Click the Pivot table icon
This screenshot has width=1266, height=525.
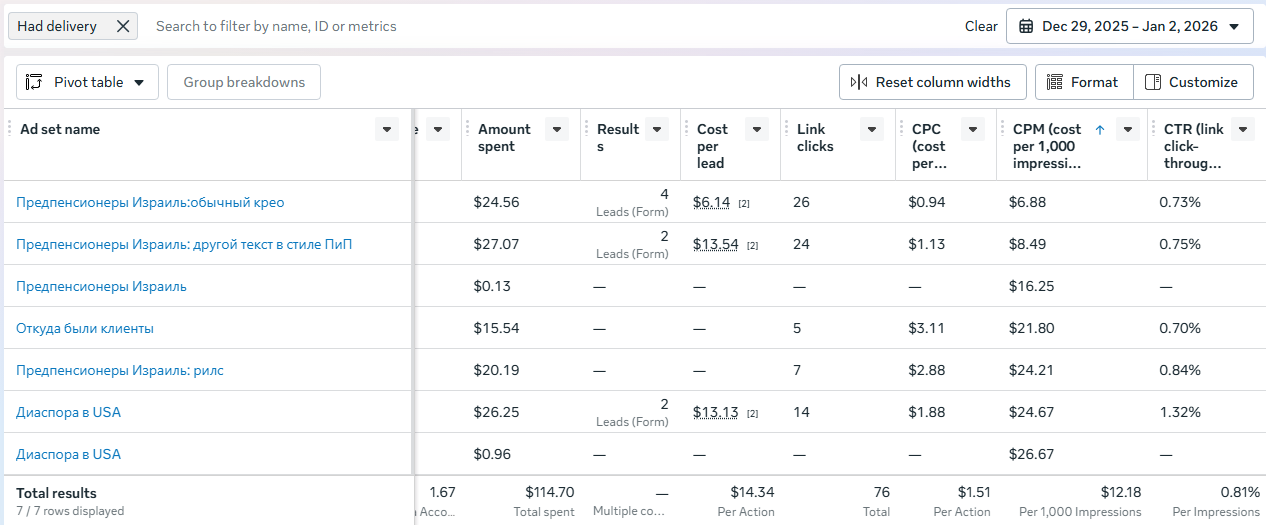35,82
